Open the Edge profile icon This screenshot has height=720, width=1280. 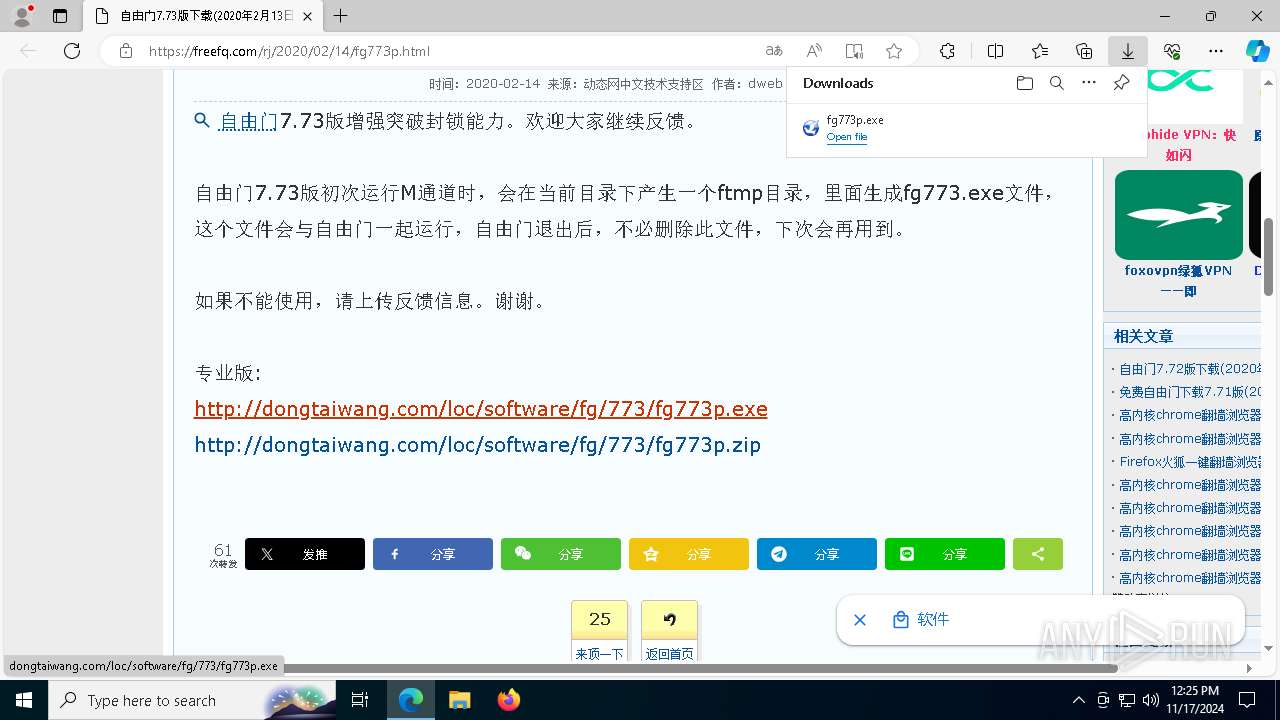point(22,16)
